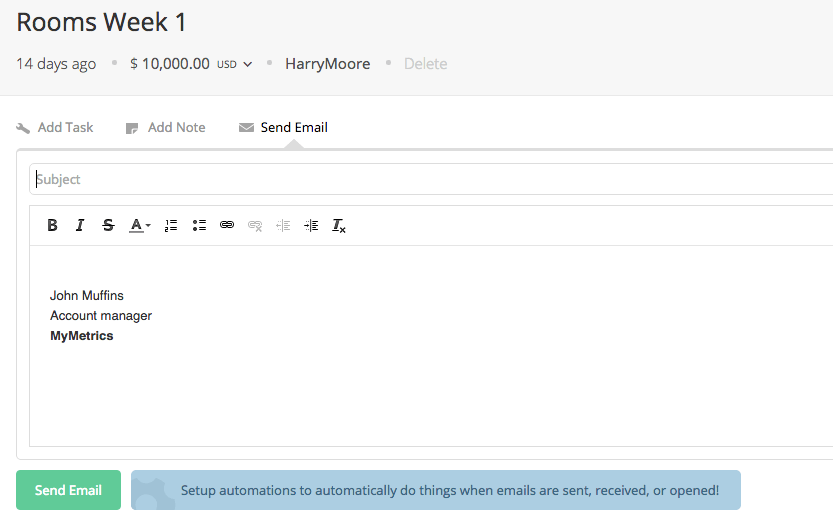Decrease indent of the paragraph
The image size is (833, 528).
coord(283,226)
